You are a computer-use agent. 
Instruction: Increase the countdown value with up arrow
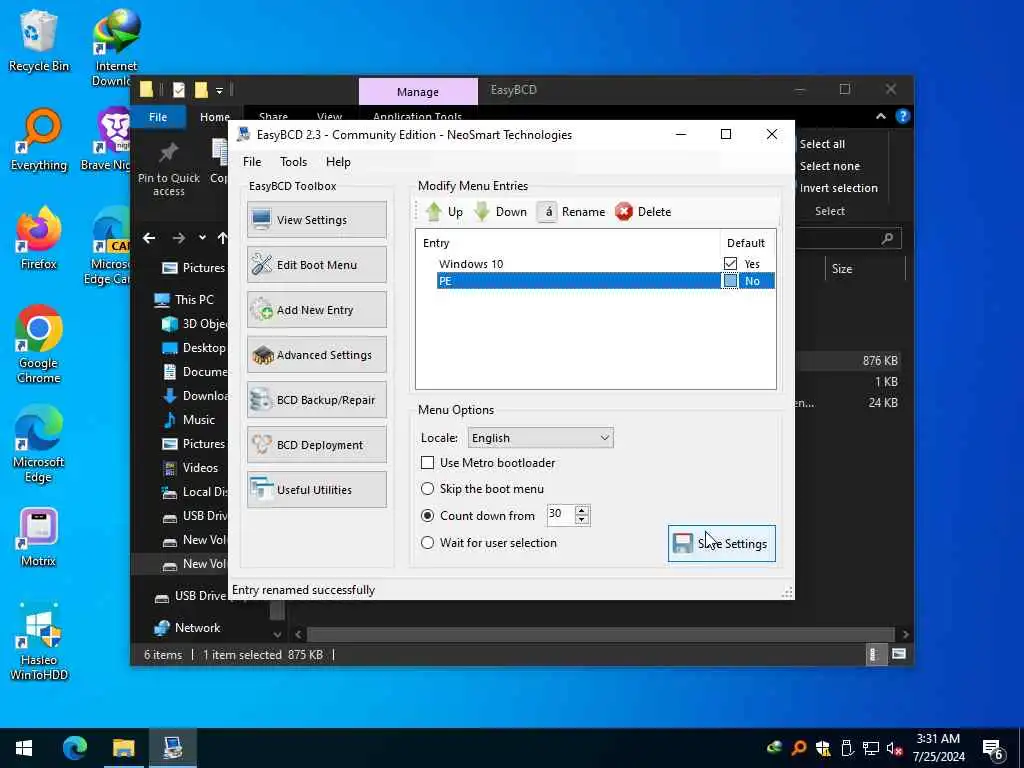[582, 510]
